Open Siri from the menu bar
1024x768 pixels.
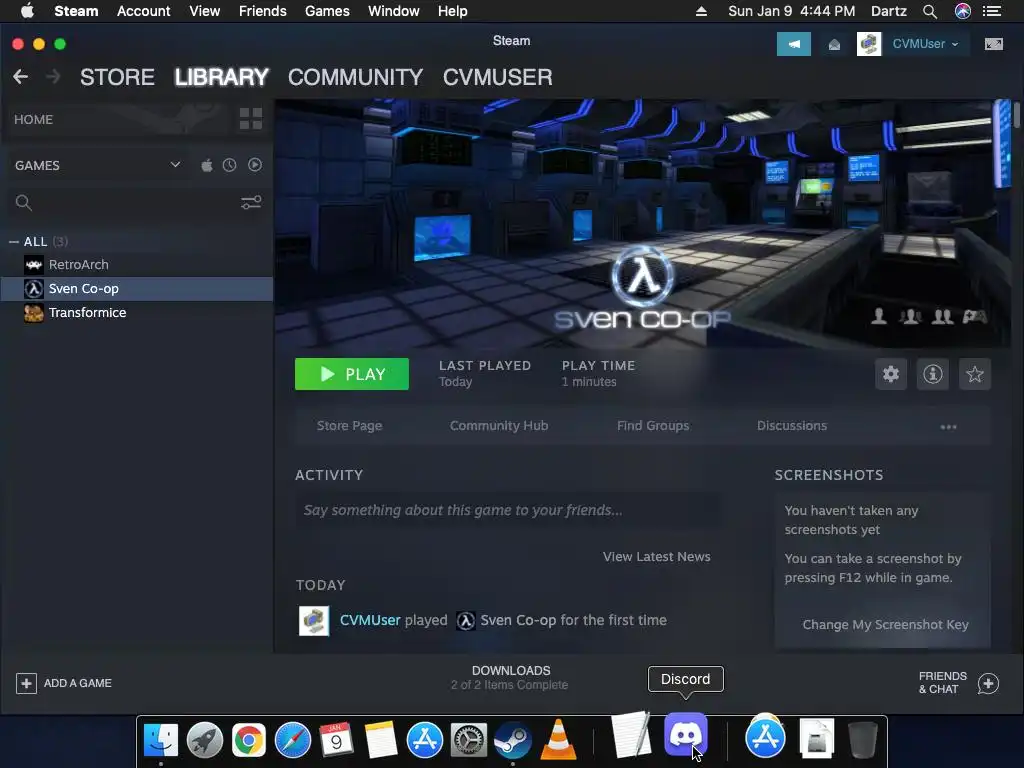tap(963, 11)
